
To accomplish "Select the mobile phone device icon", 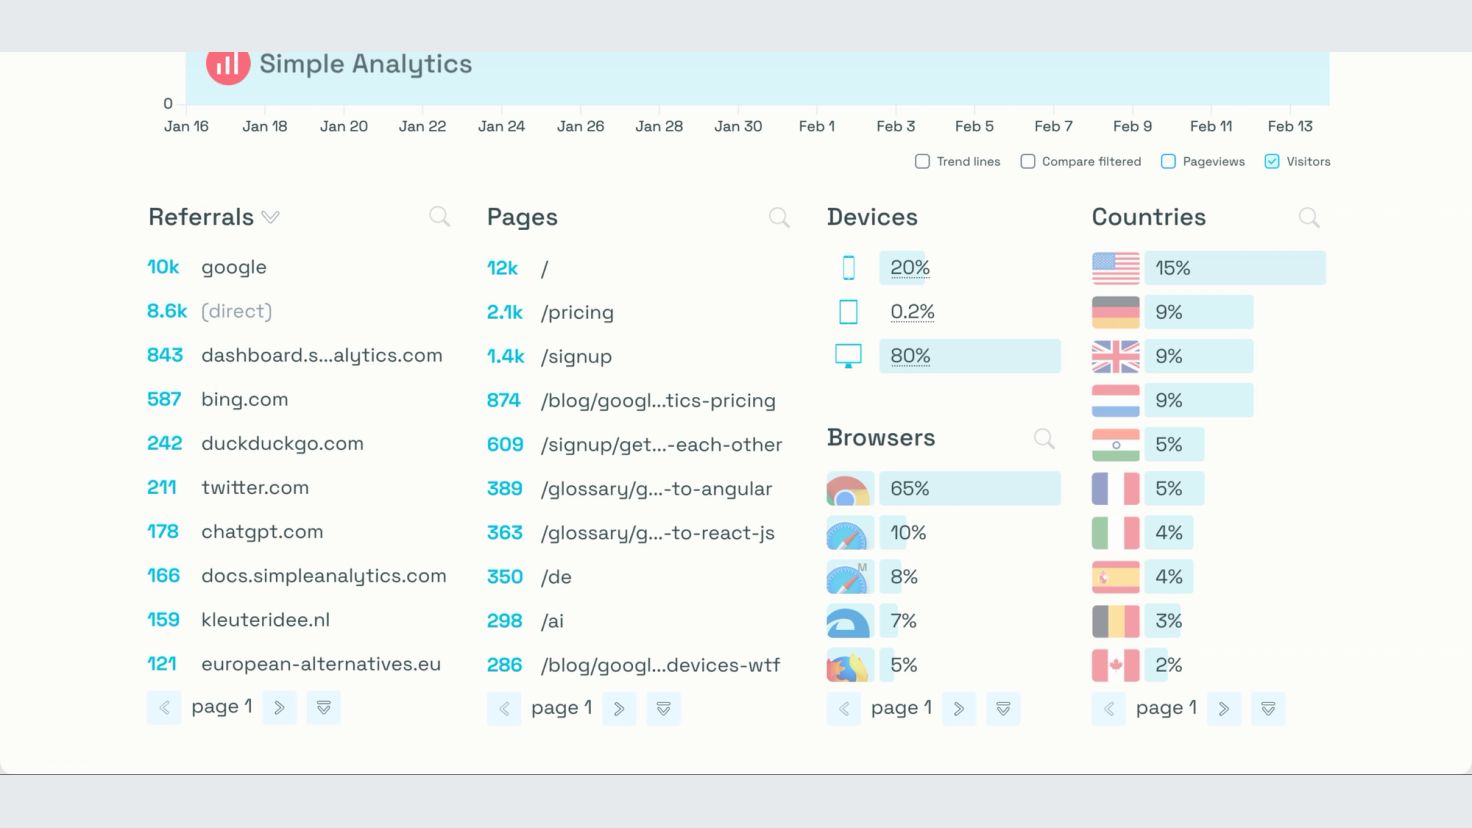I will (x=848, y=268).
